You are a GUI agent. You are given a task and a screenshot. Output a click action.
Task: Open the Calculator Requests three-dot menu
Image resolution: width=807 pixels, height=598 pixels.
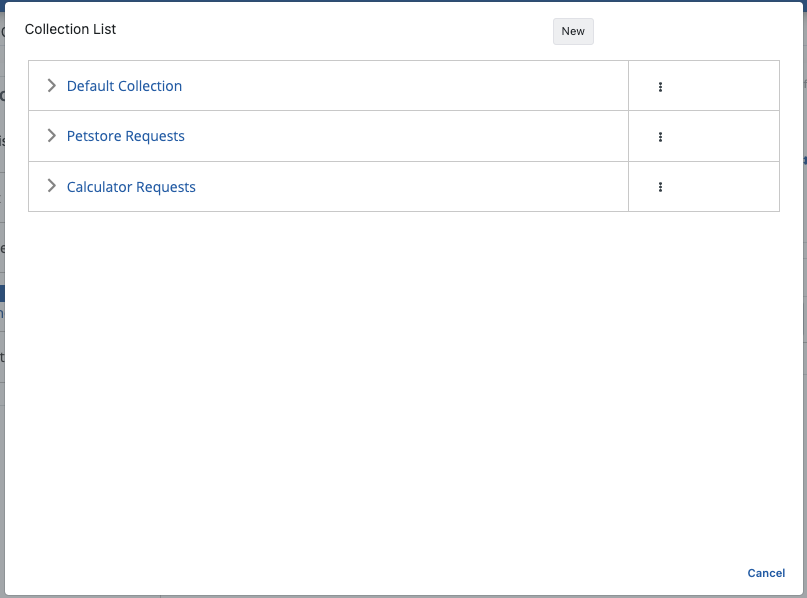[660, 187]
